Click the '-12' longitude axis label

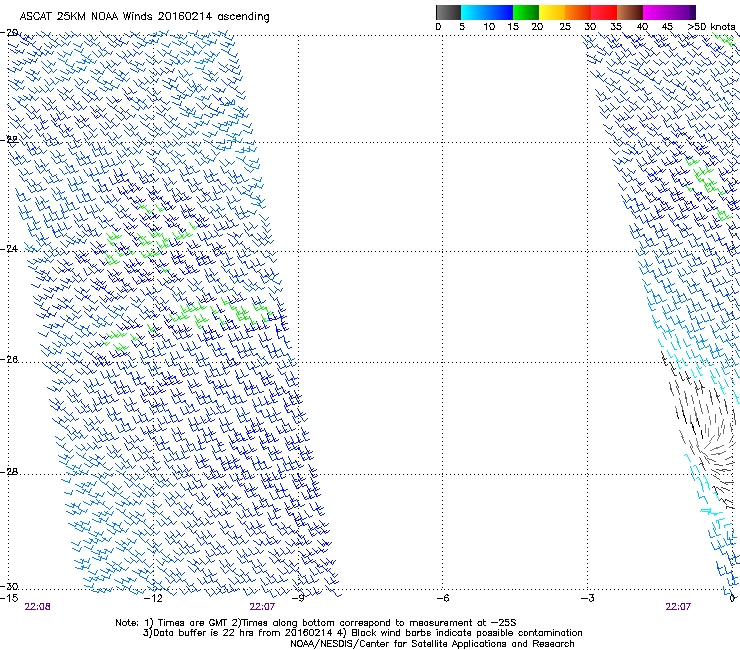coord(153,598)
